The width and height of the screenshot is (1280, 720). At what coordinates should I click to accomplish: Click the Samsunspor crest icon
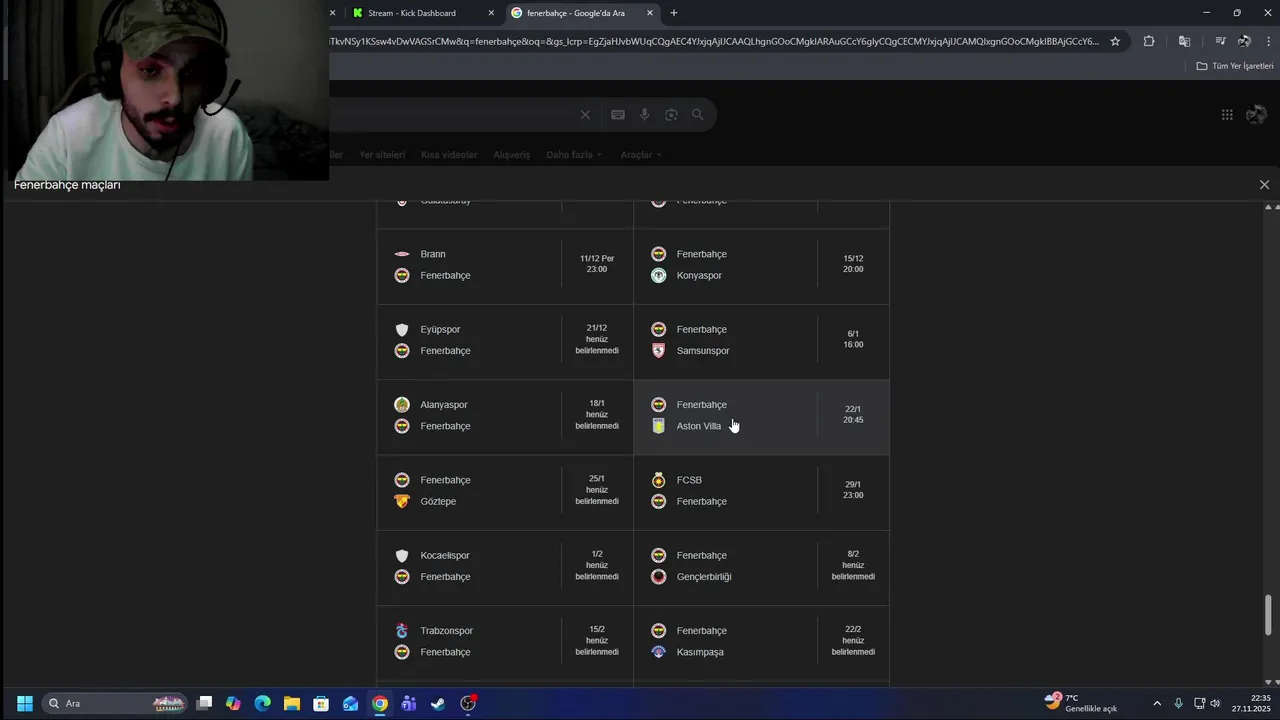tap(658, 351)
